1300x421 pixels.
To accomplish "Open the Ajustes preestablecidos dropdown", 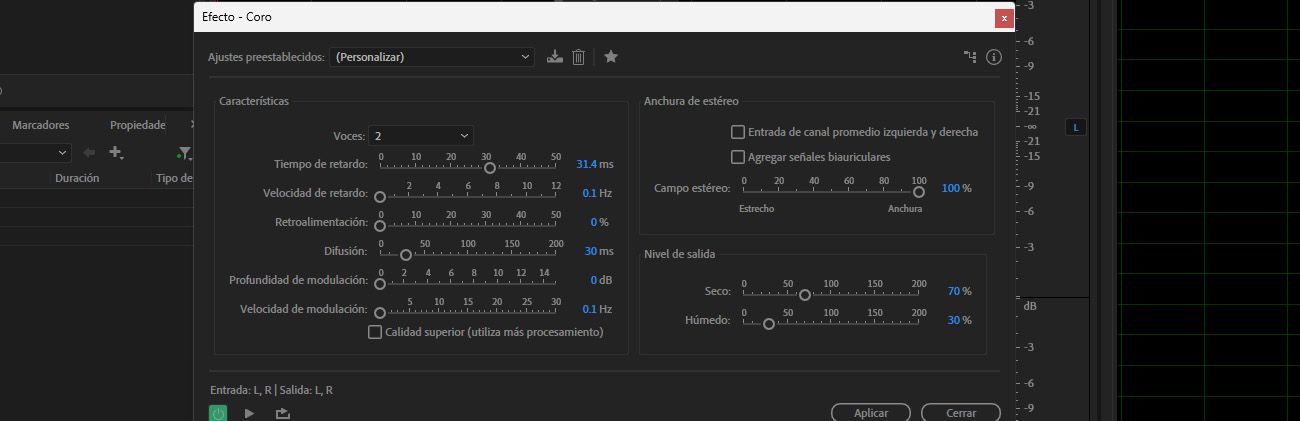I will [x=432, y=57].
